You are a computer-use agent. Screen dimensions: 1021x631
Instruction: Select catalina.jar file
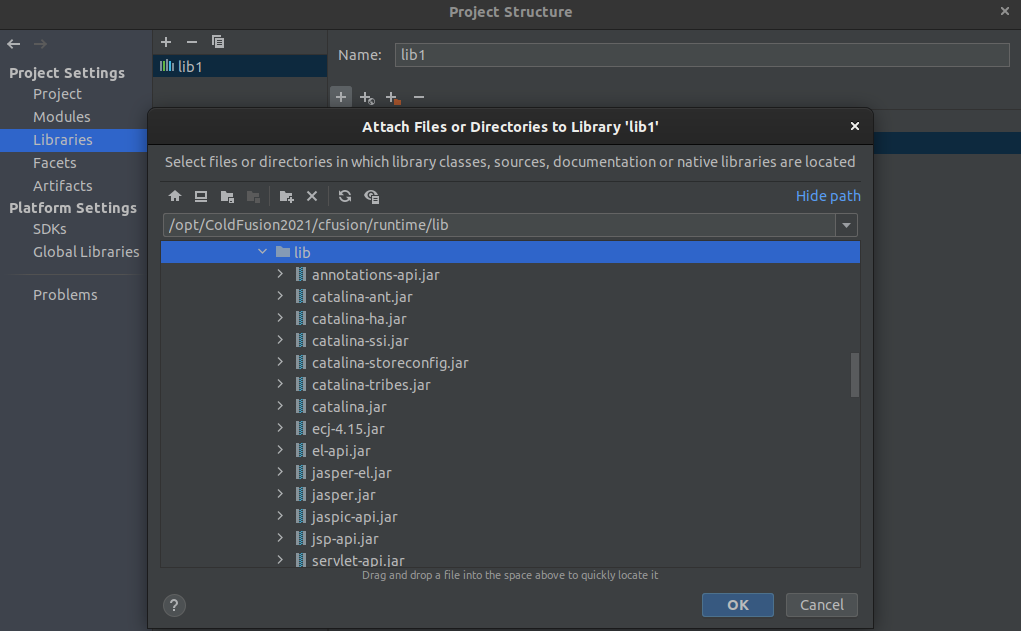tap(349, 407)
